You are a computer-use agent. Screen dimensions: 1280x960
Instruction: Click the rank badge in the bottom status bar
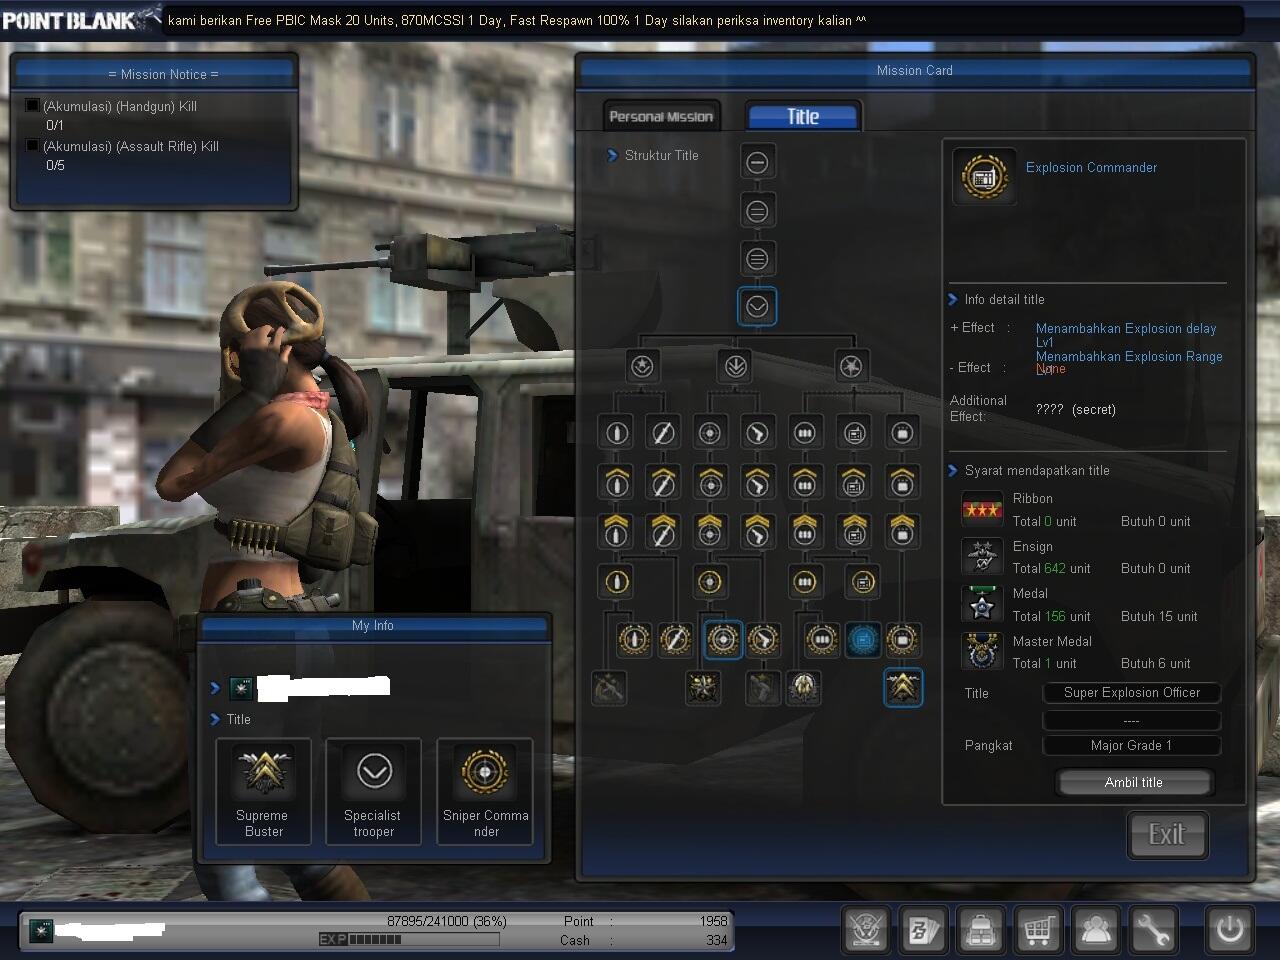[x=41, y=931]
